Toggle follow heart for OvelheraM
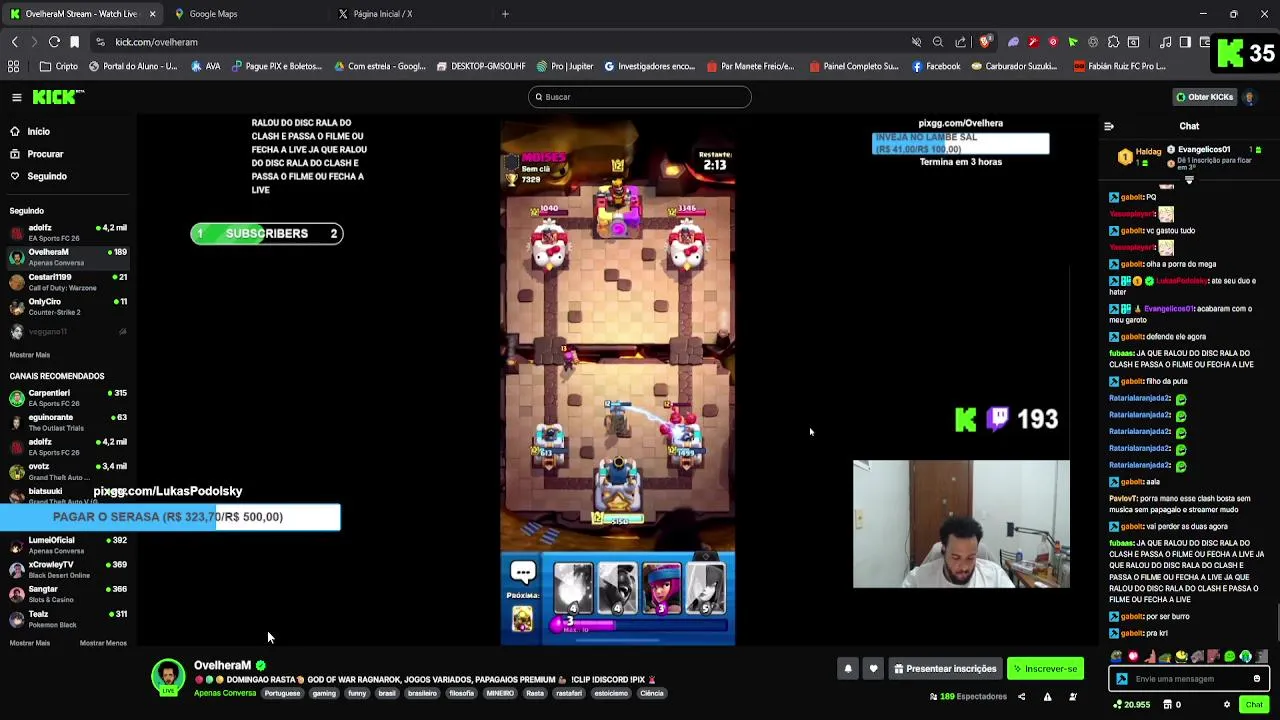 coord(873,669)
